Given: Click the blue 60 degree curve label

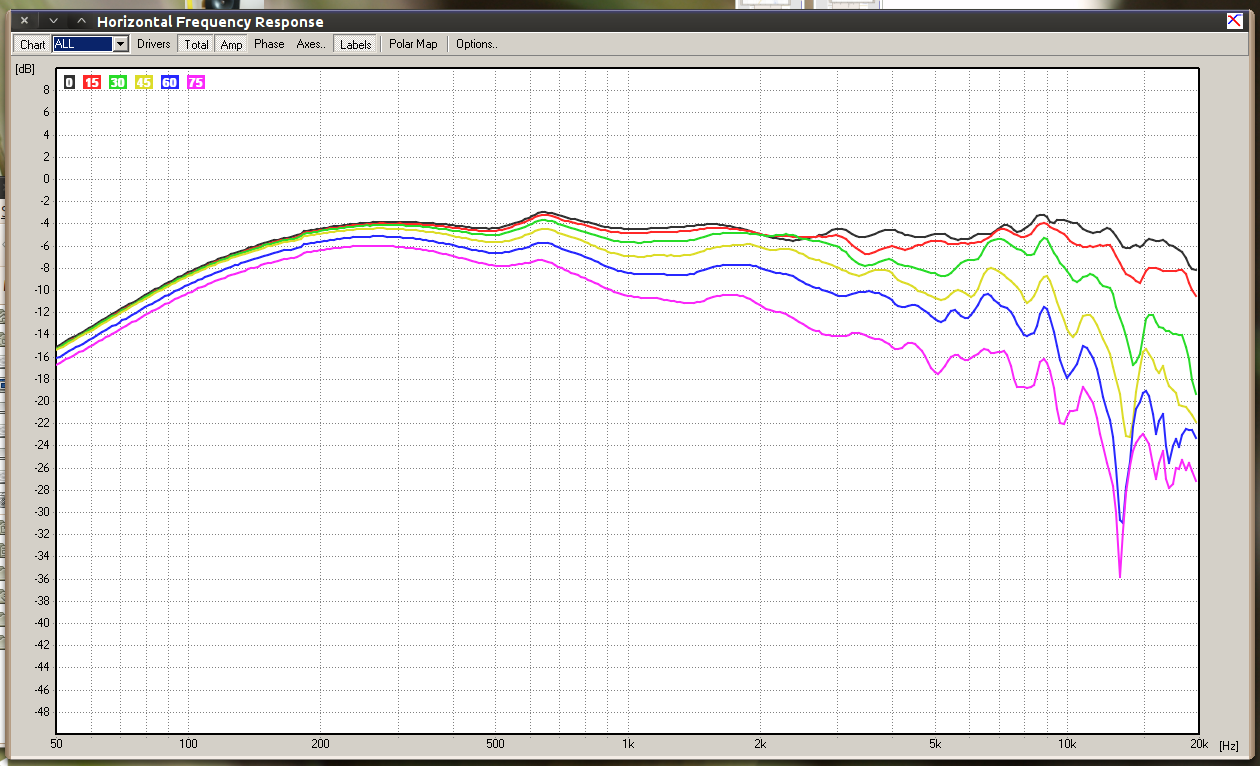Looking at the screenshot, I should pos(170,82).
